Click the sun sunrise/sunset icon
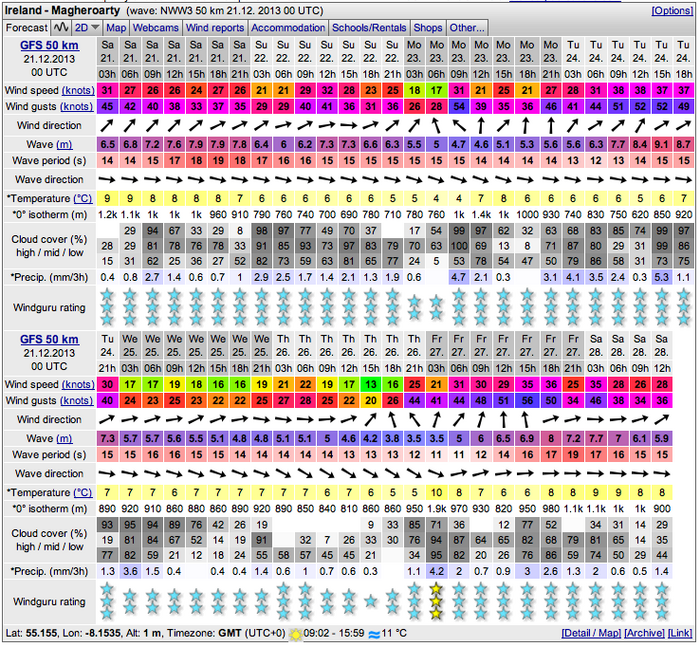 pos(295,633)
